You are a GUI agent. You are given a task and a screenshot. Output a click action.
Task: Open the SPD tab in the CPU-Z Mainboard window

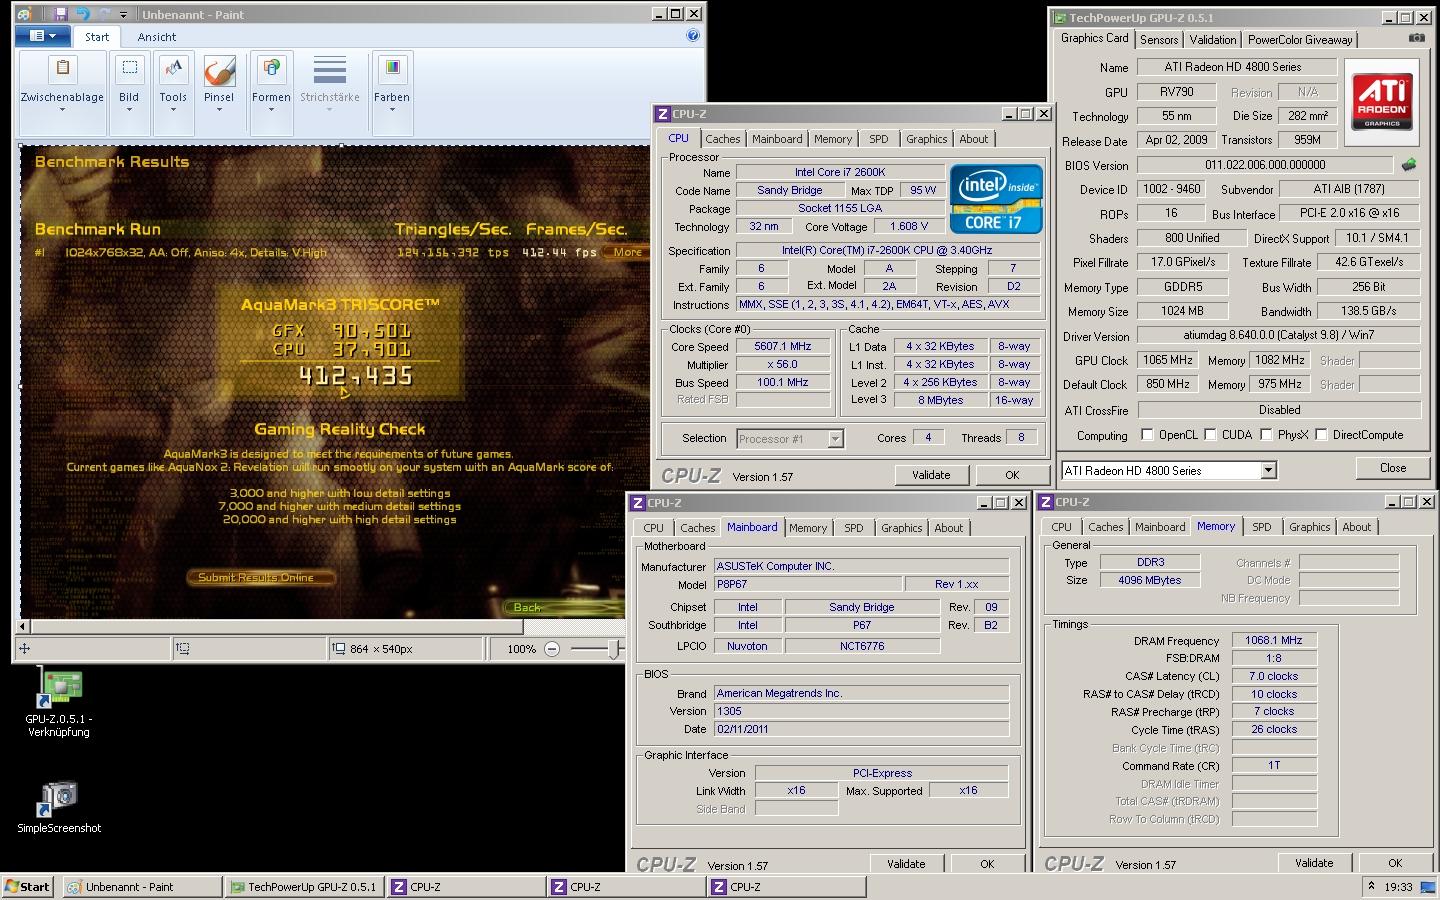point(853,528)
